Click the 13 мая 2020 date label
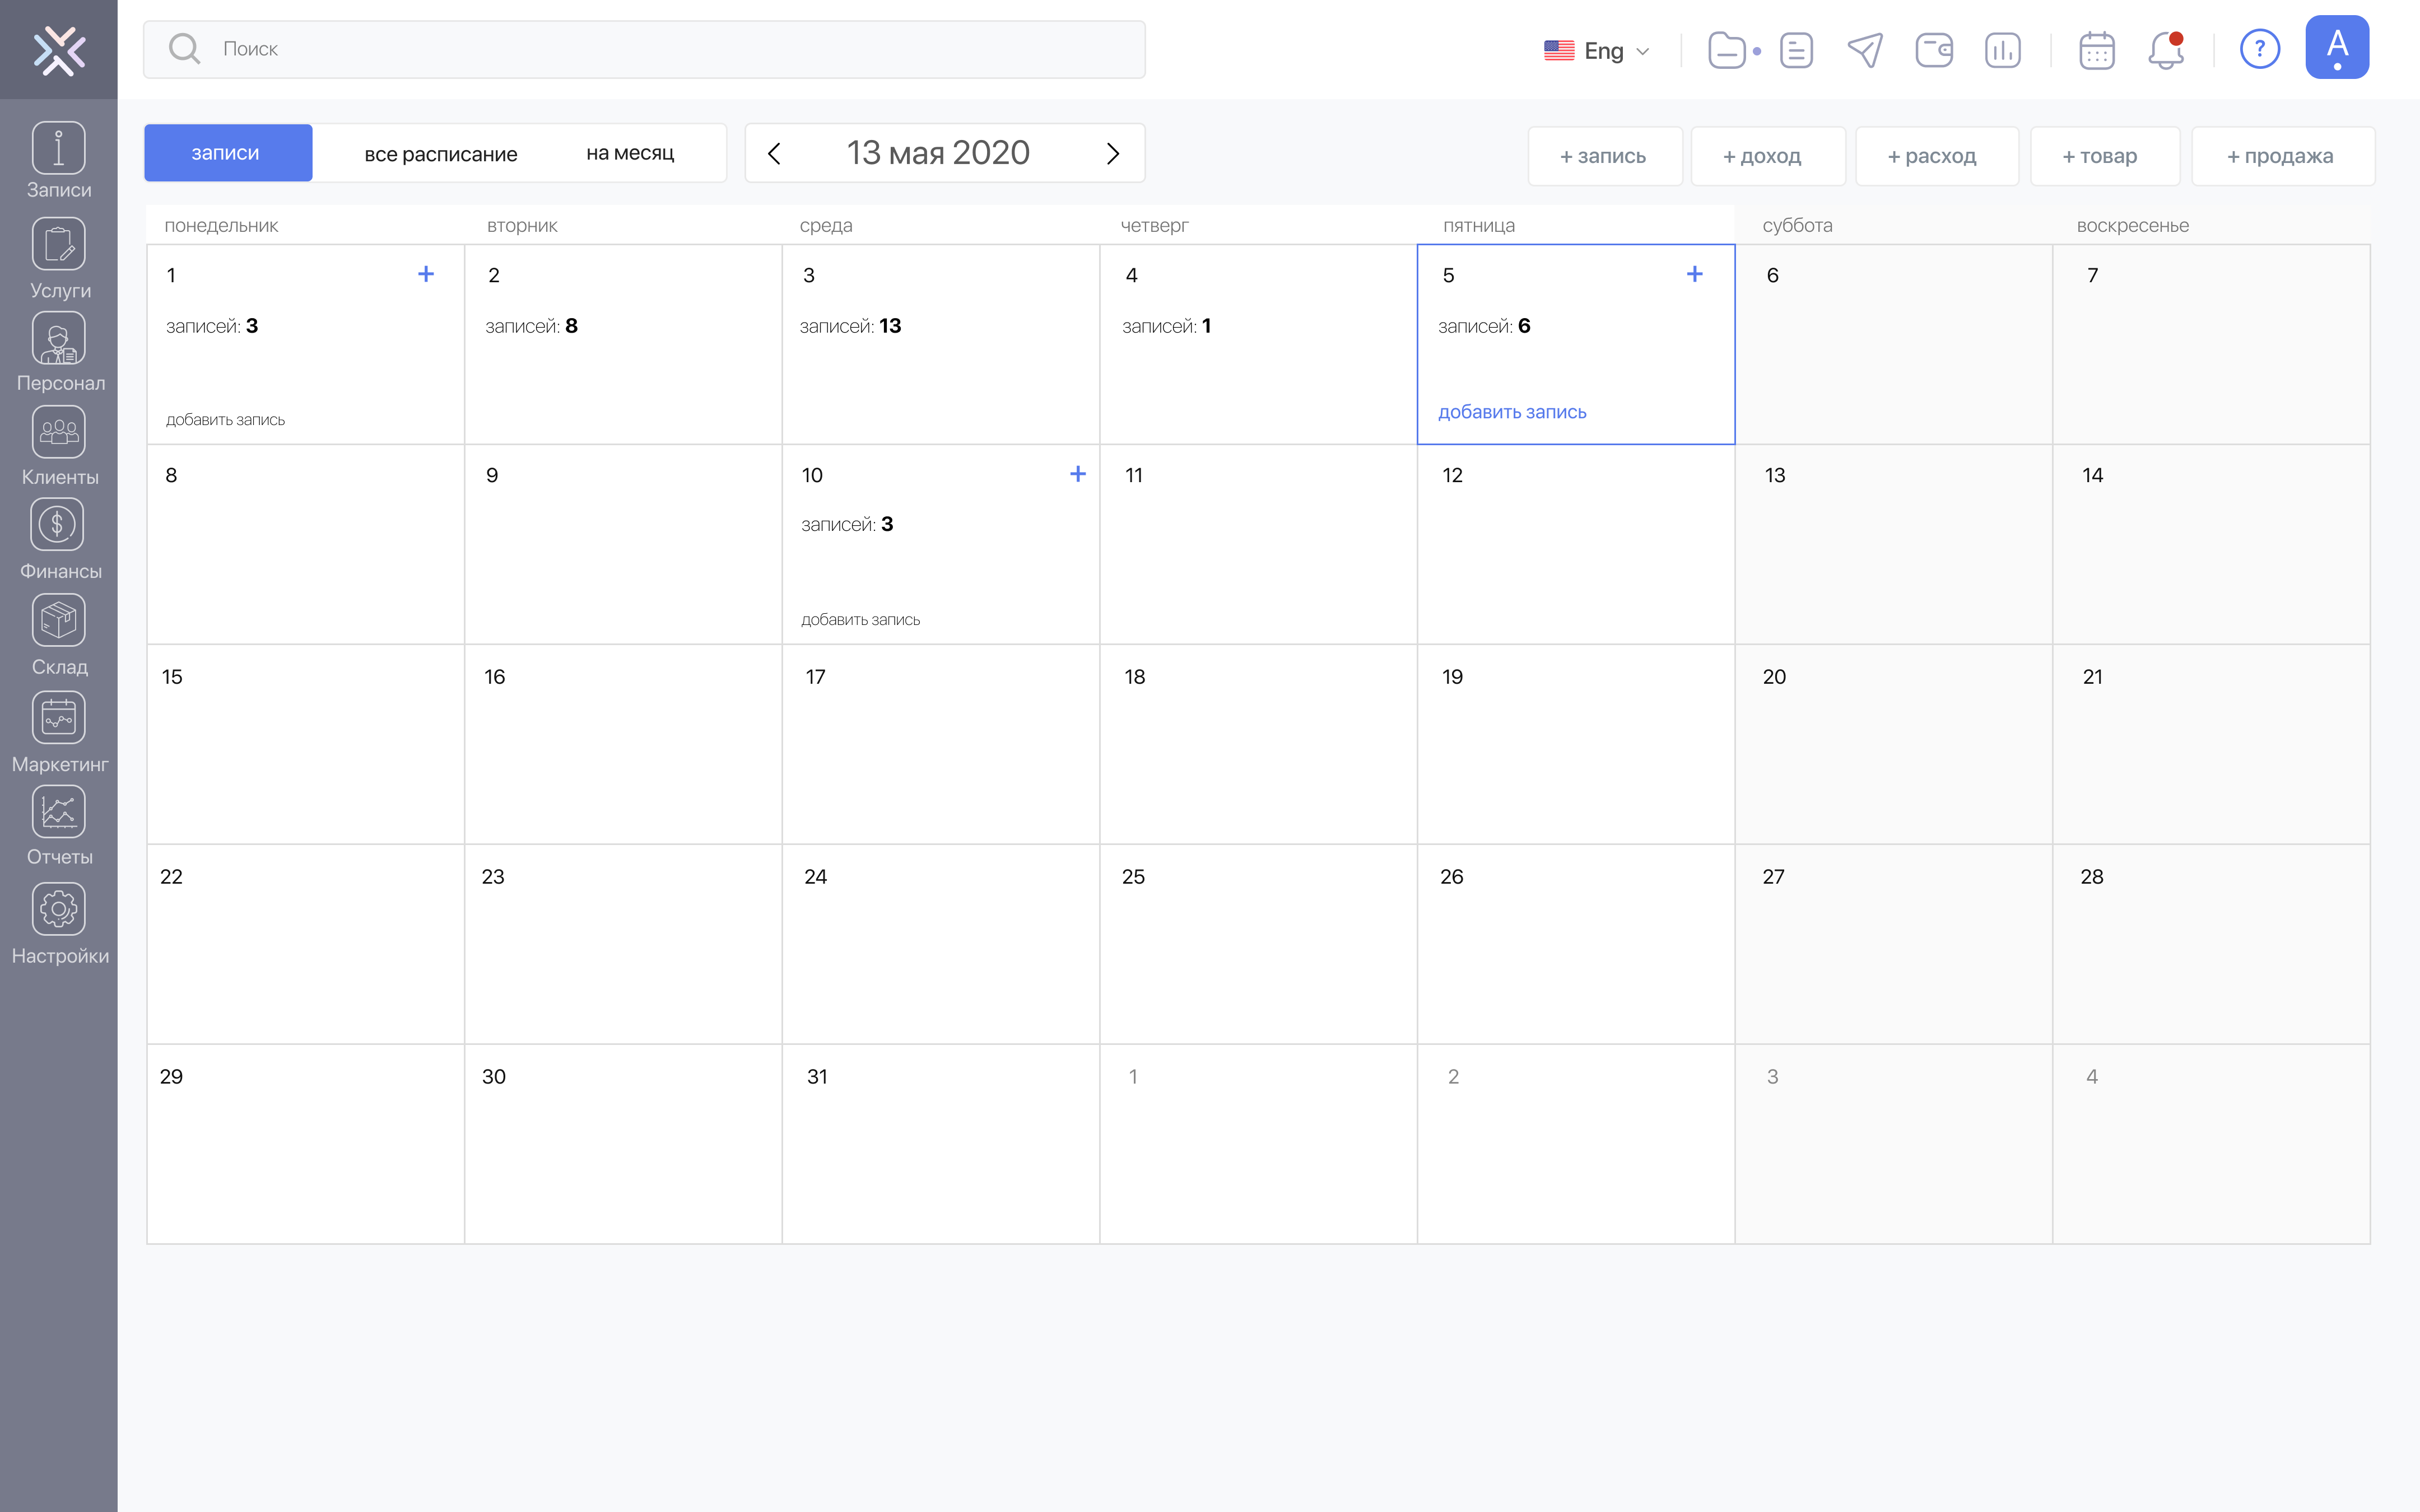Image resolution: width=2420 pixels, height=1512 pixels. pyautogui.click(x=938, y=153)
